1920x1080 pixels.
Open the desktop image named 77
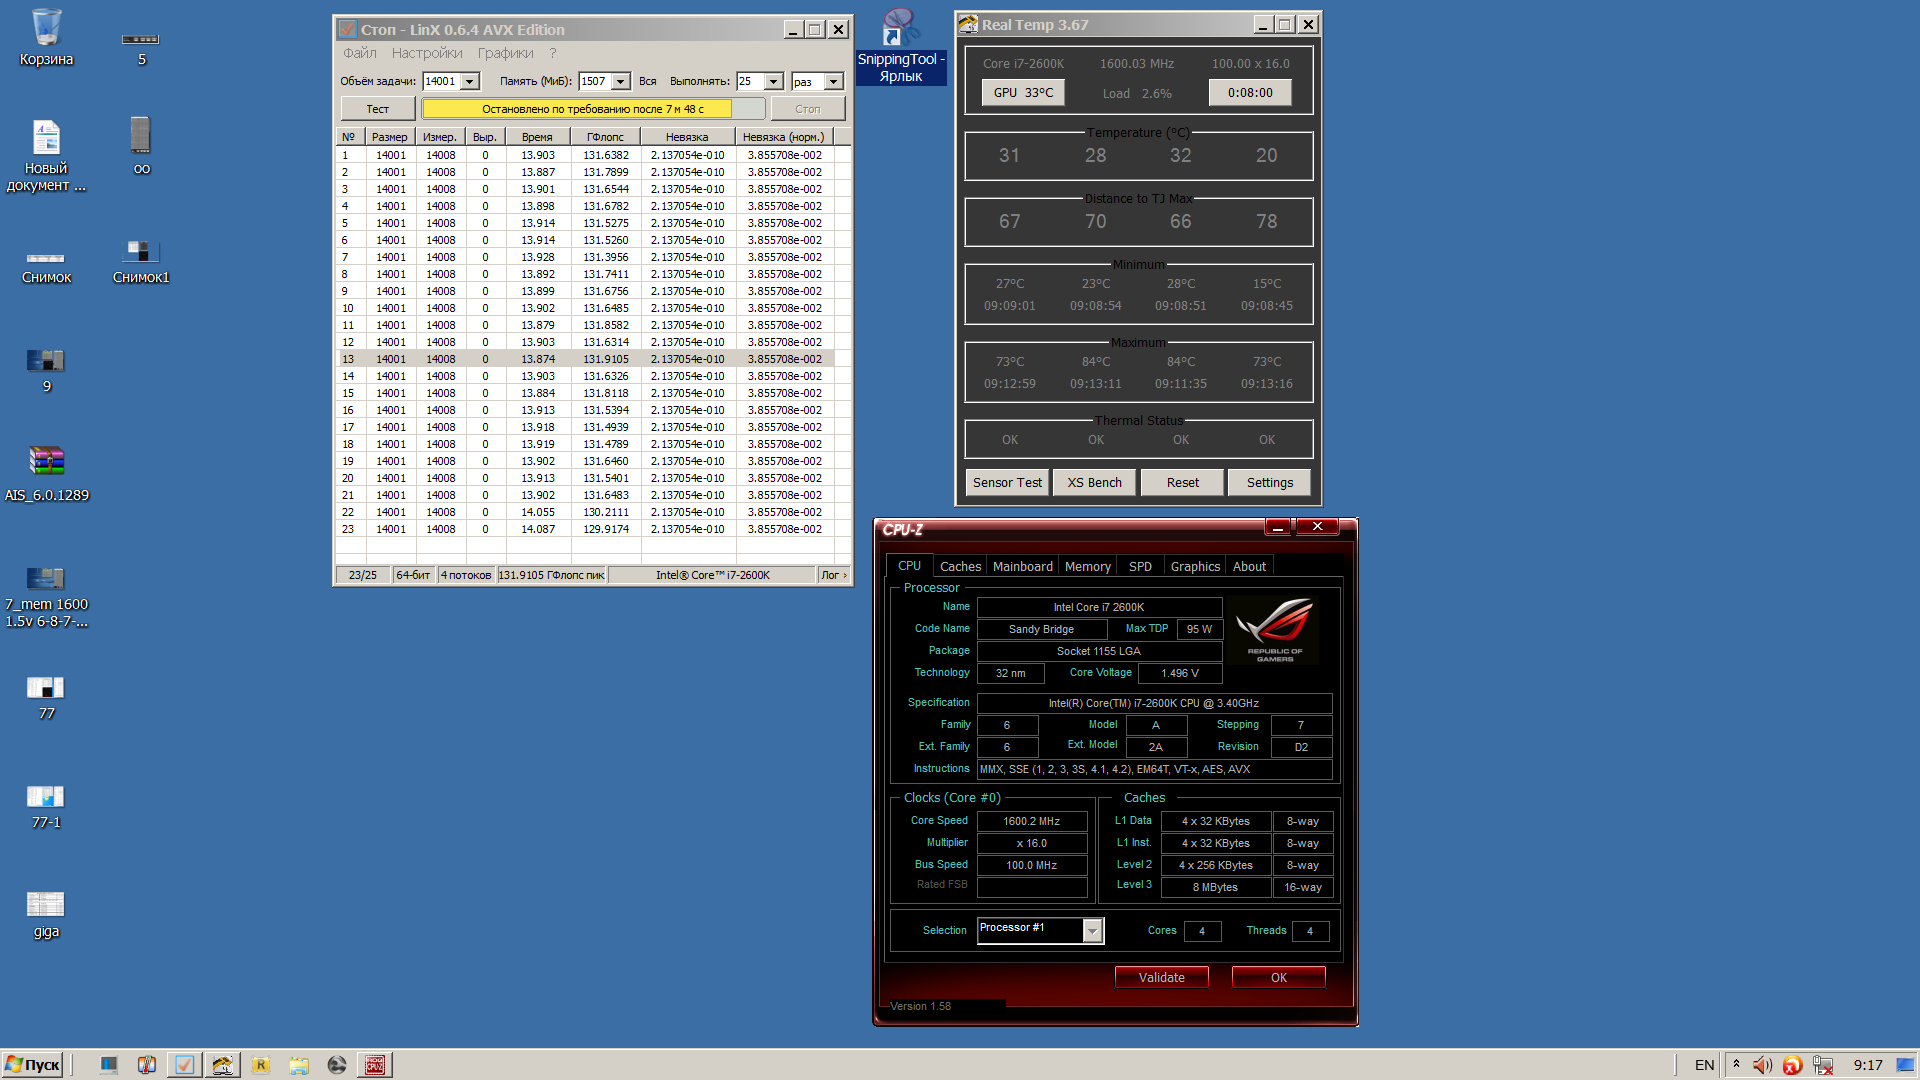pyautogui.click(x=46, y=697)
